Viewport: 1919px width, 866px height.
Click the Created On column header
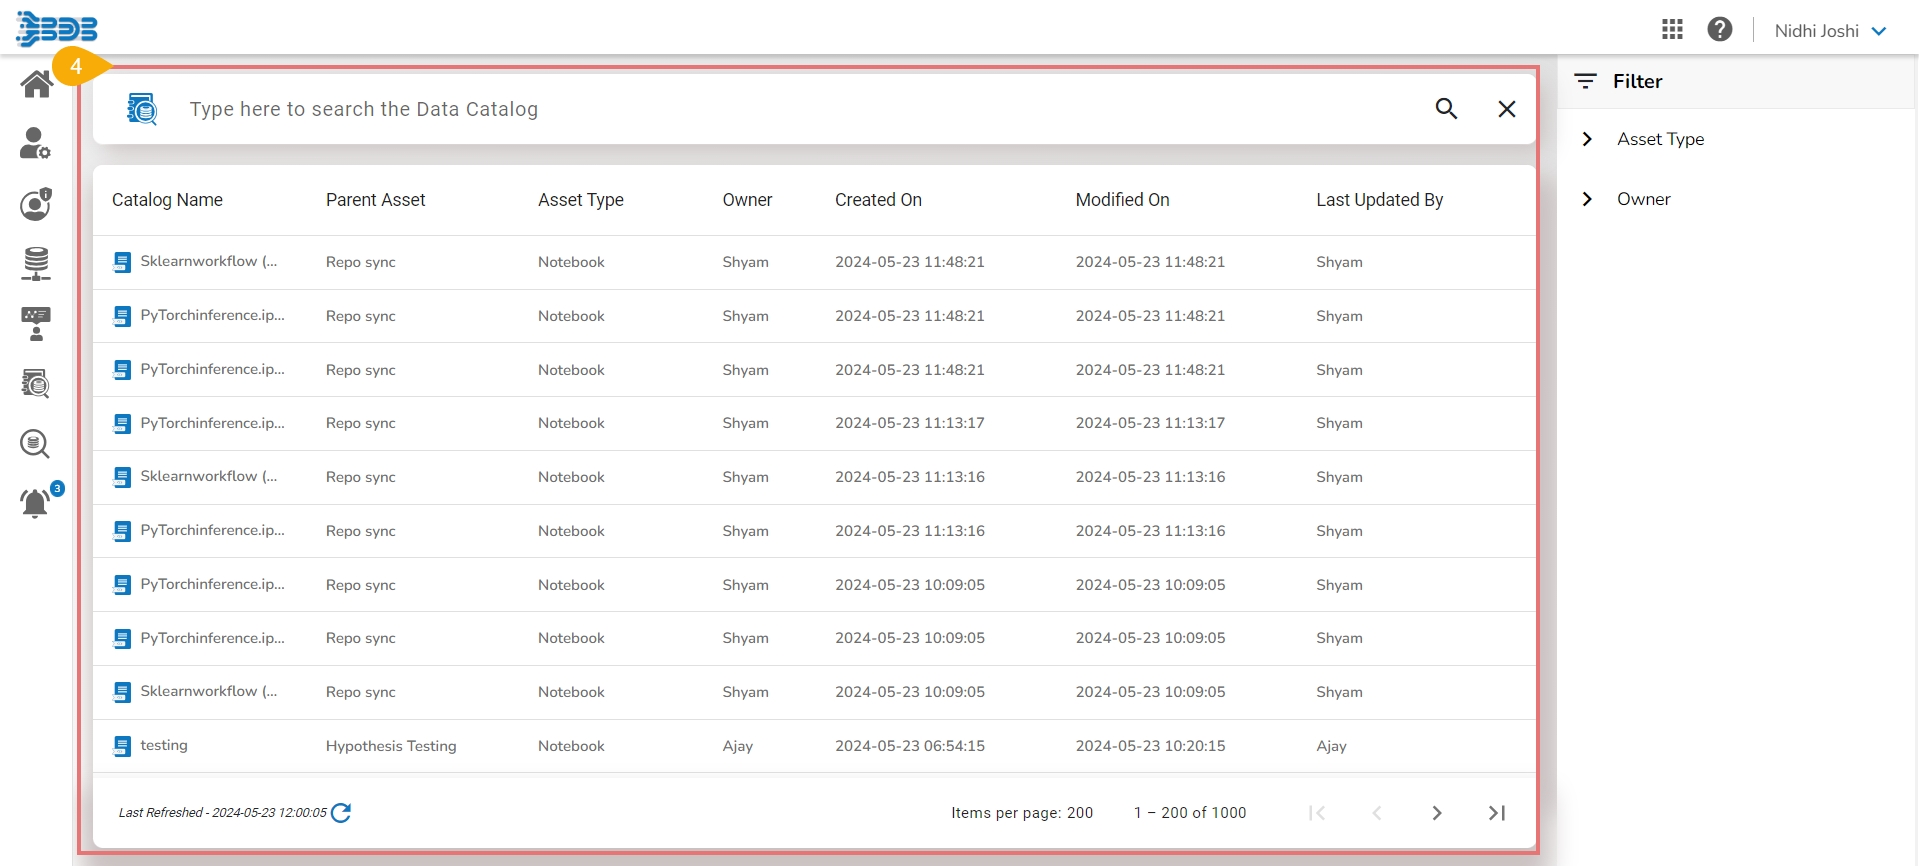pos(878,200)
